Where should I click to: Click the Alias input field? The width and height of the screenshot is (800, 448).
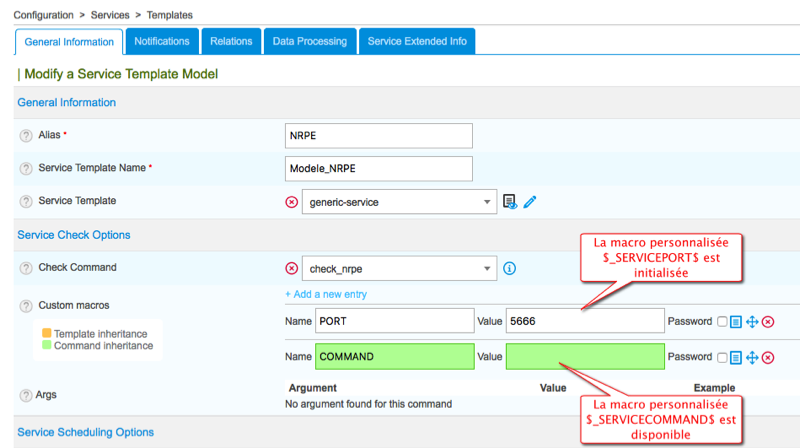pyautogui.click(x=379, y=135)
